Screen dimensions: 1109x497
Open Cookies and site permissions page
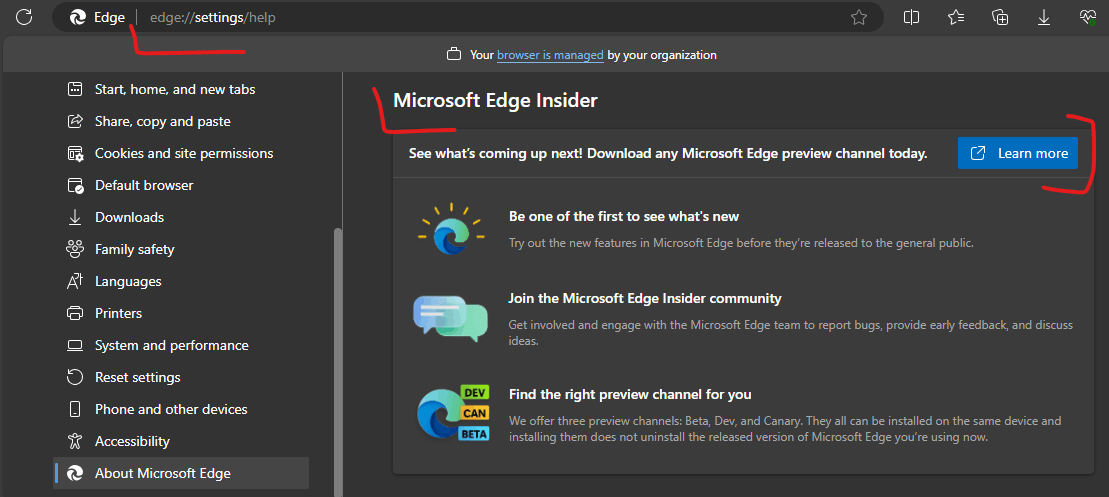[181, 153]
